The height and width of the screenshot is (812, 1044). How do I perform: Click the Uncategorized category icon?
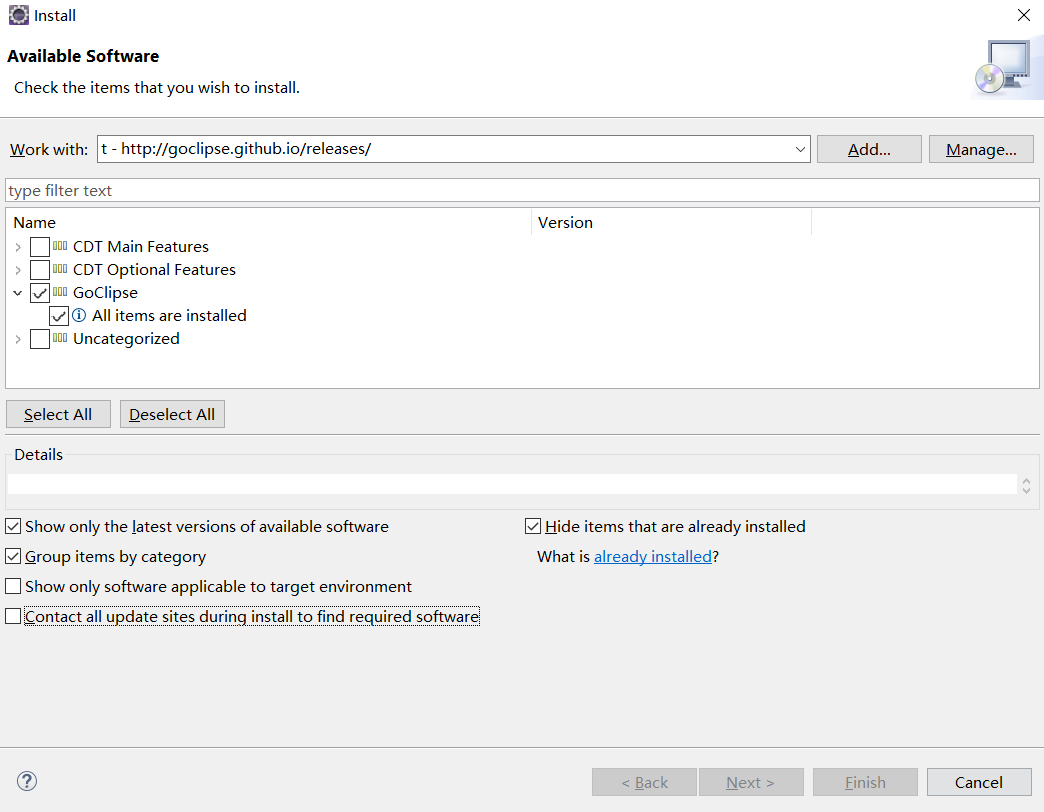pyautogui.click(x=60, y=338)
